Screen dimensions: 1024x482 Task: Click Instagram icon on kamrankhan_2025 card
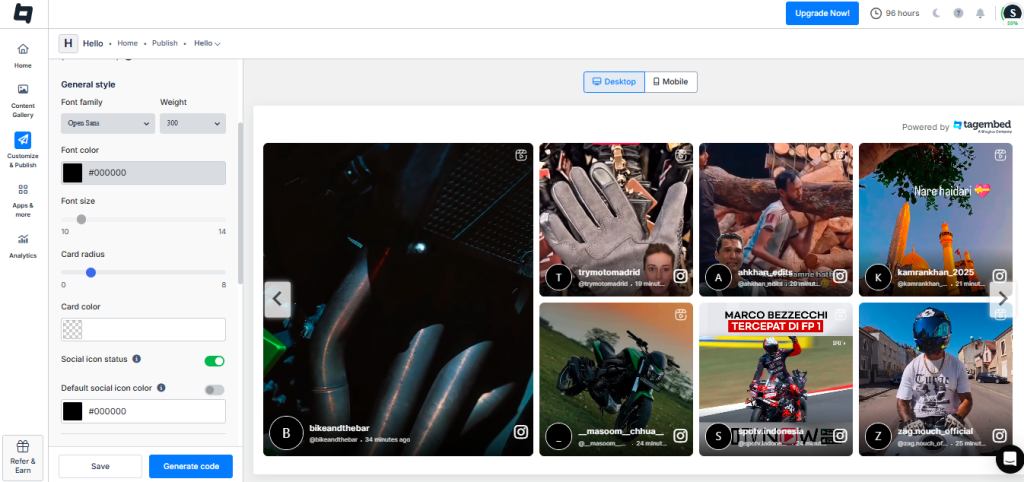point(1000,276)
